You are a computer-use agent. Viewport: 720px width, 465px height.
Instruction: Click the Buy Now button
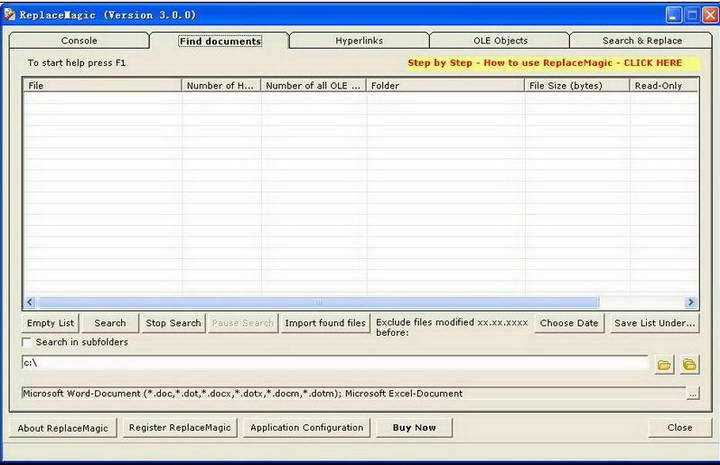414,427
